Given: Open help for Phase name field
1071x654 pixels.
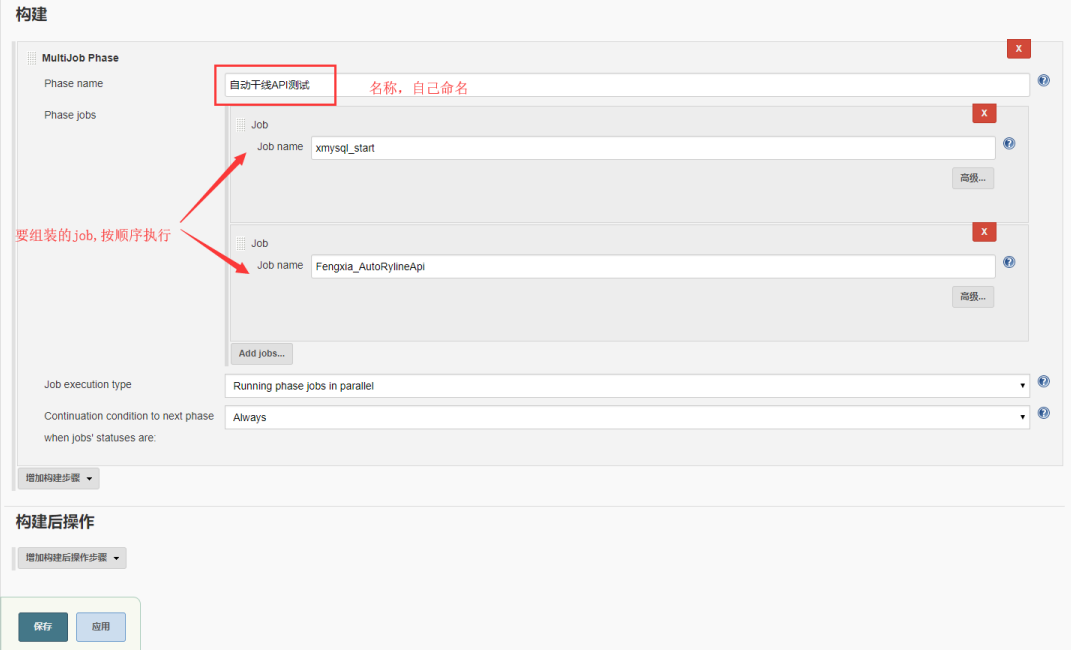Looking at the screenshot, I should 1044,80.
